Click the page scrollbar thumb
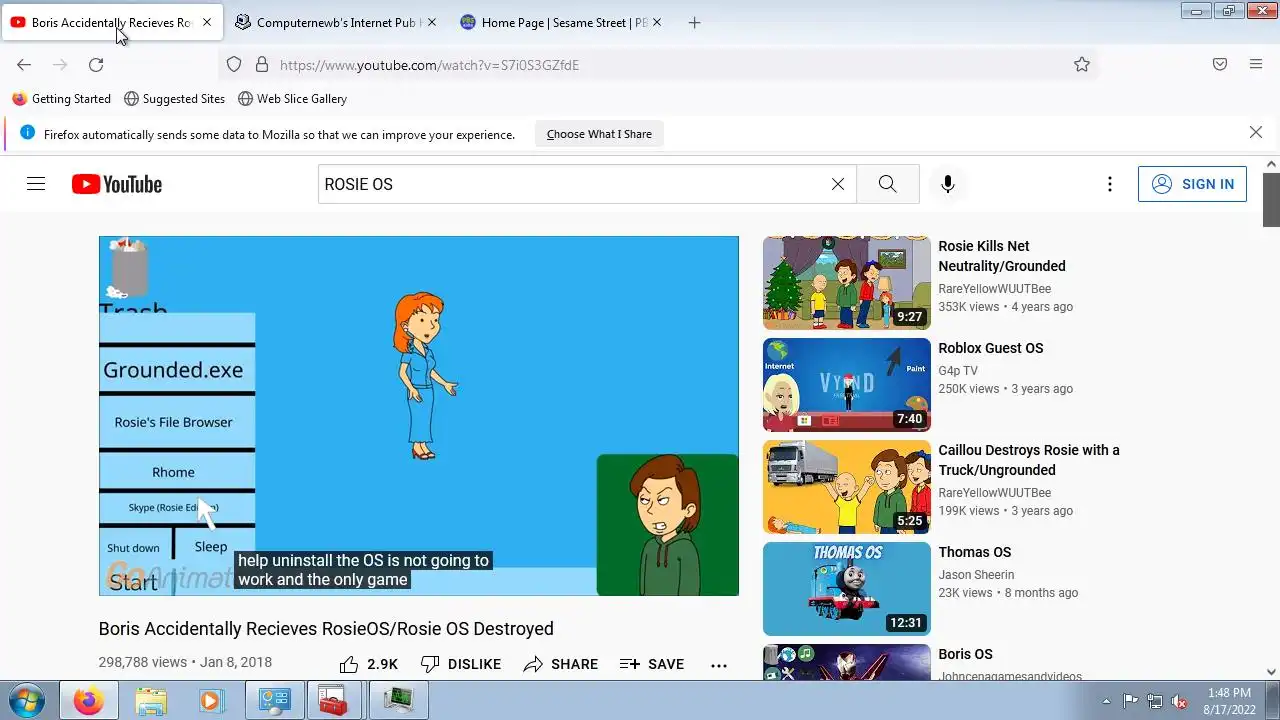Image resolution: width=1280 pixels, height=720 pixels. pos(1271,200)
